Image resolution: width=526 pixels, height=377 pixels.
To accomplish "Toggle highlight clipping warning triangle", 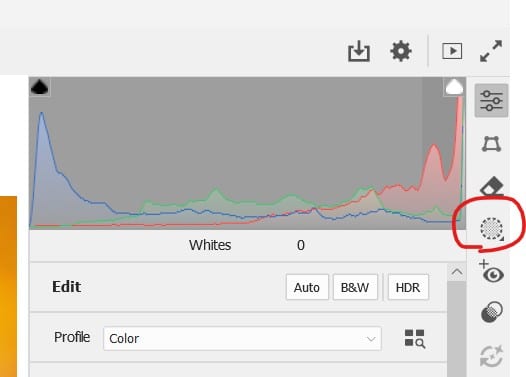I will (x=454, y=87).
